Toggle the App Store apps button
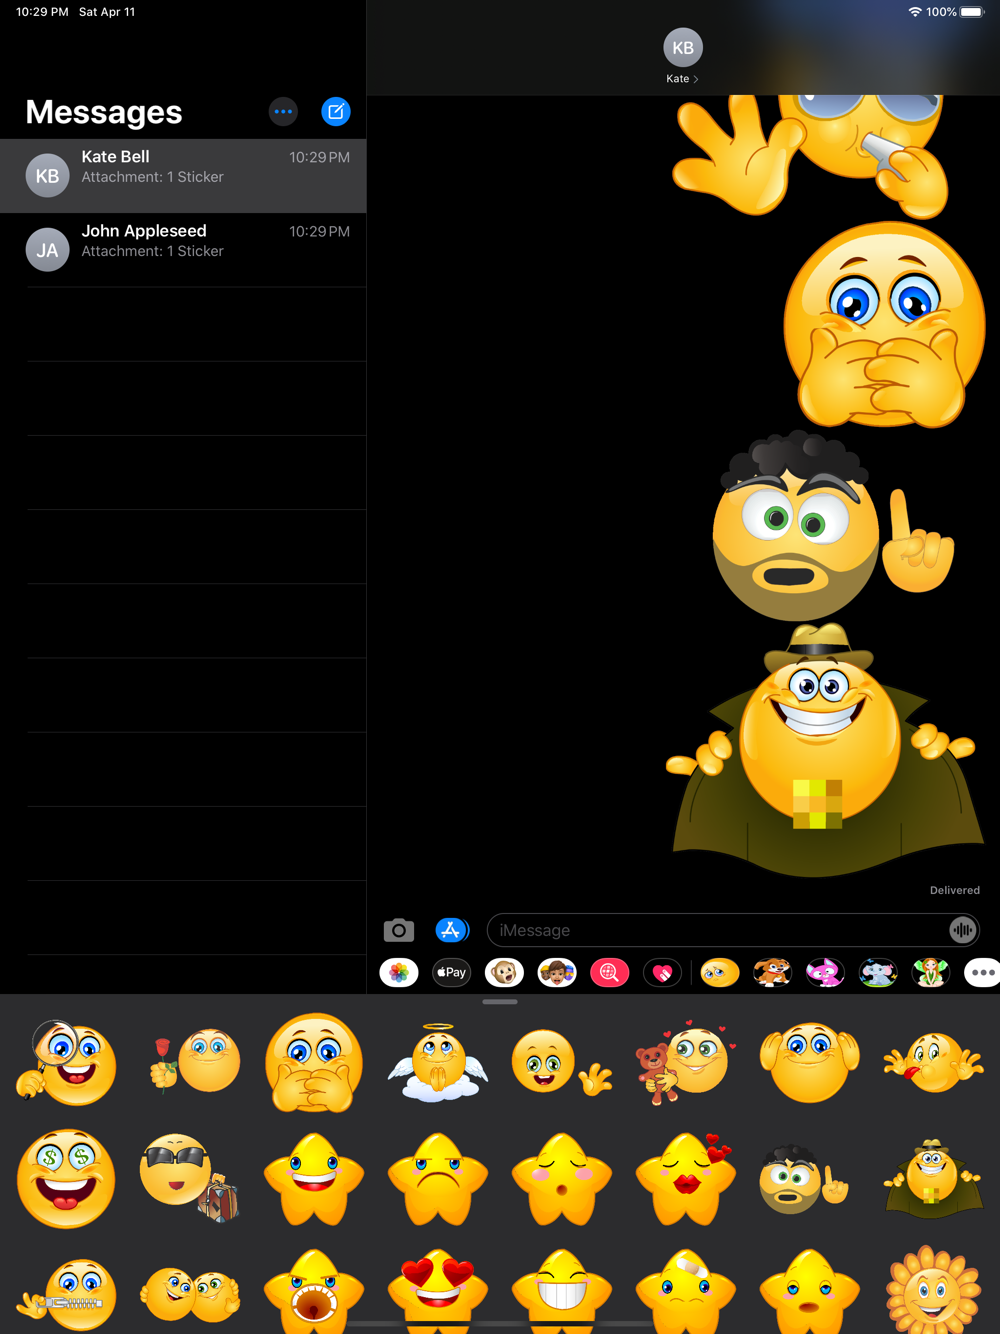This screenshot has height=1334, width=1000. (x=452, y=930)
